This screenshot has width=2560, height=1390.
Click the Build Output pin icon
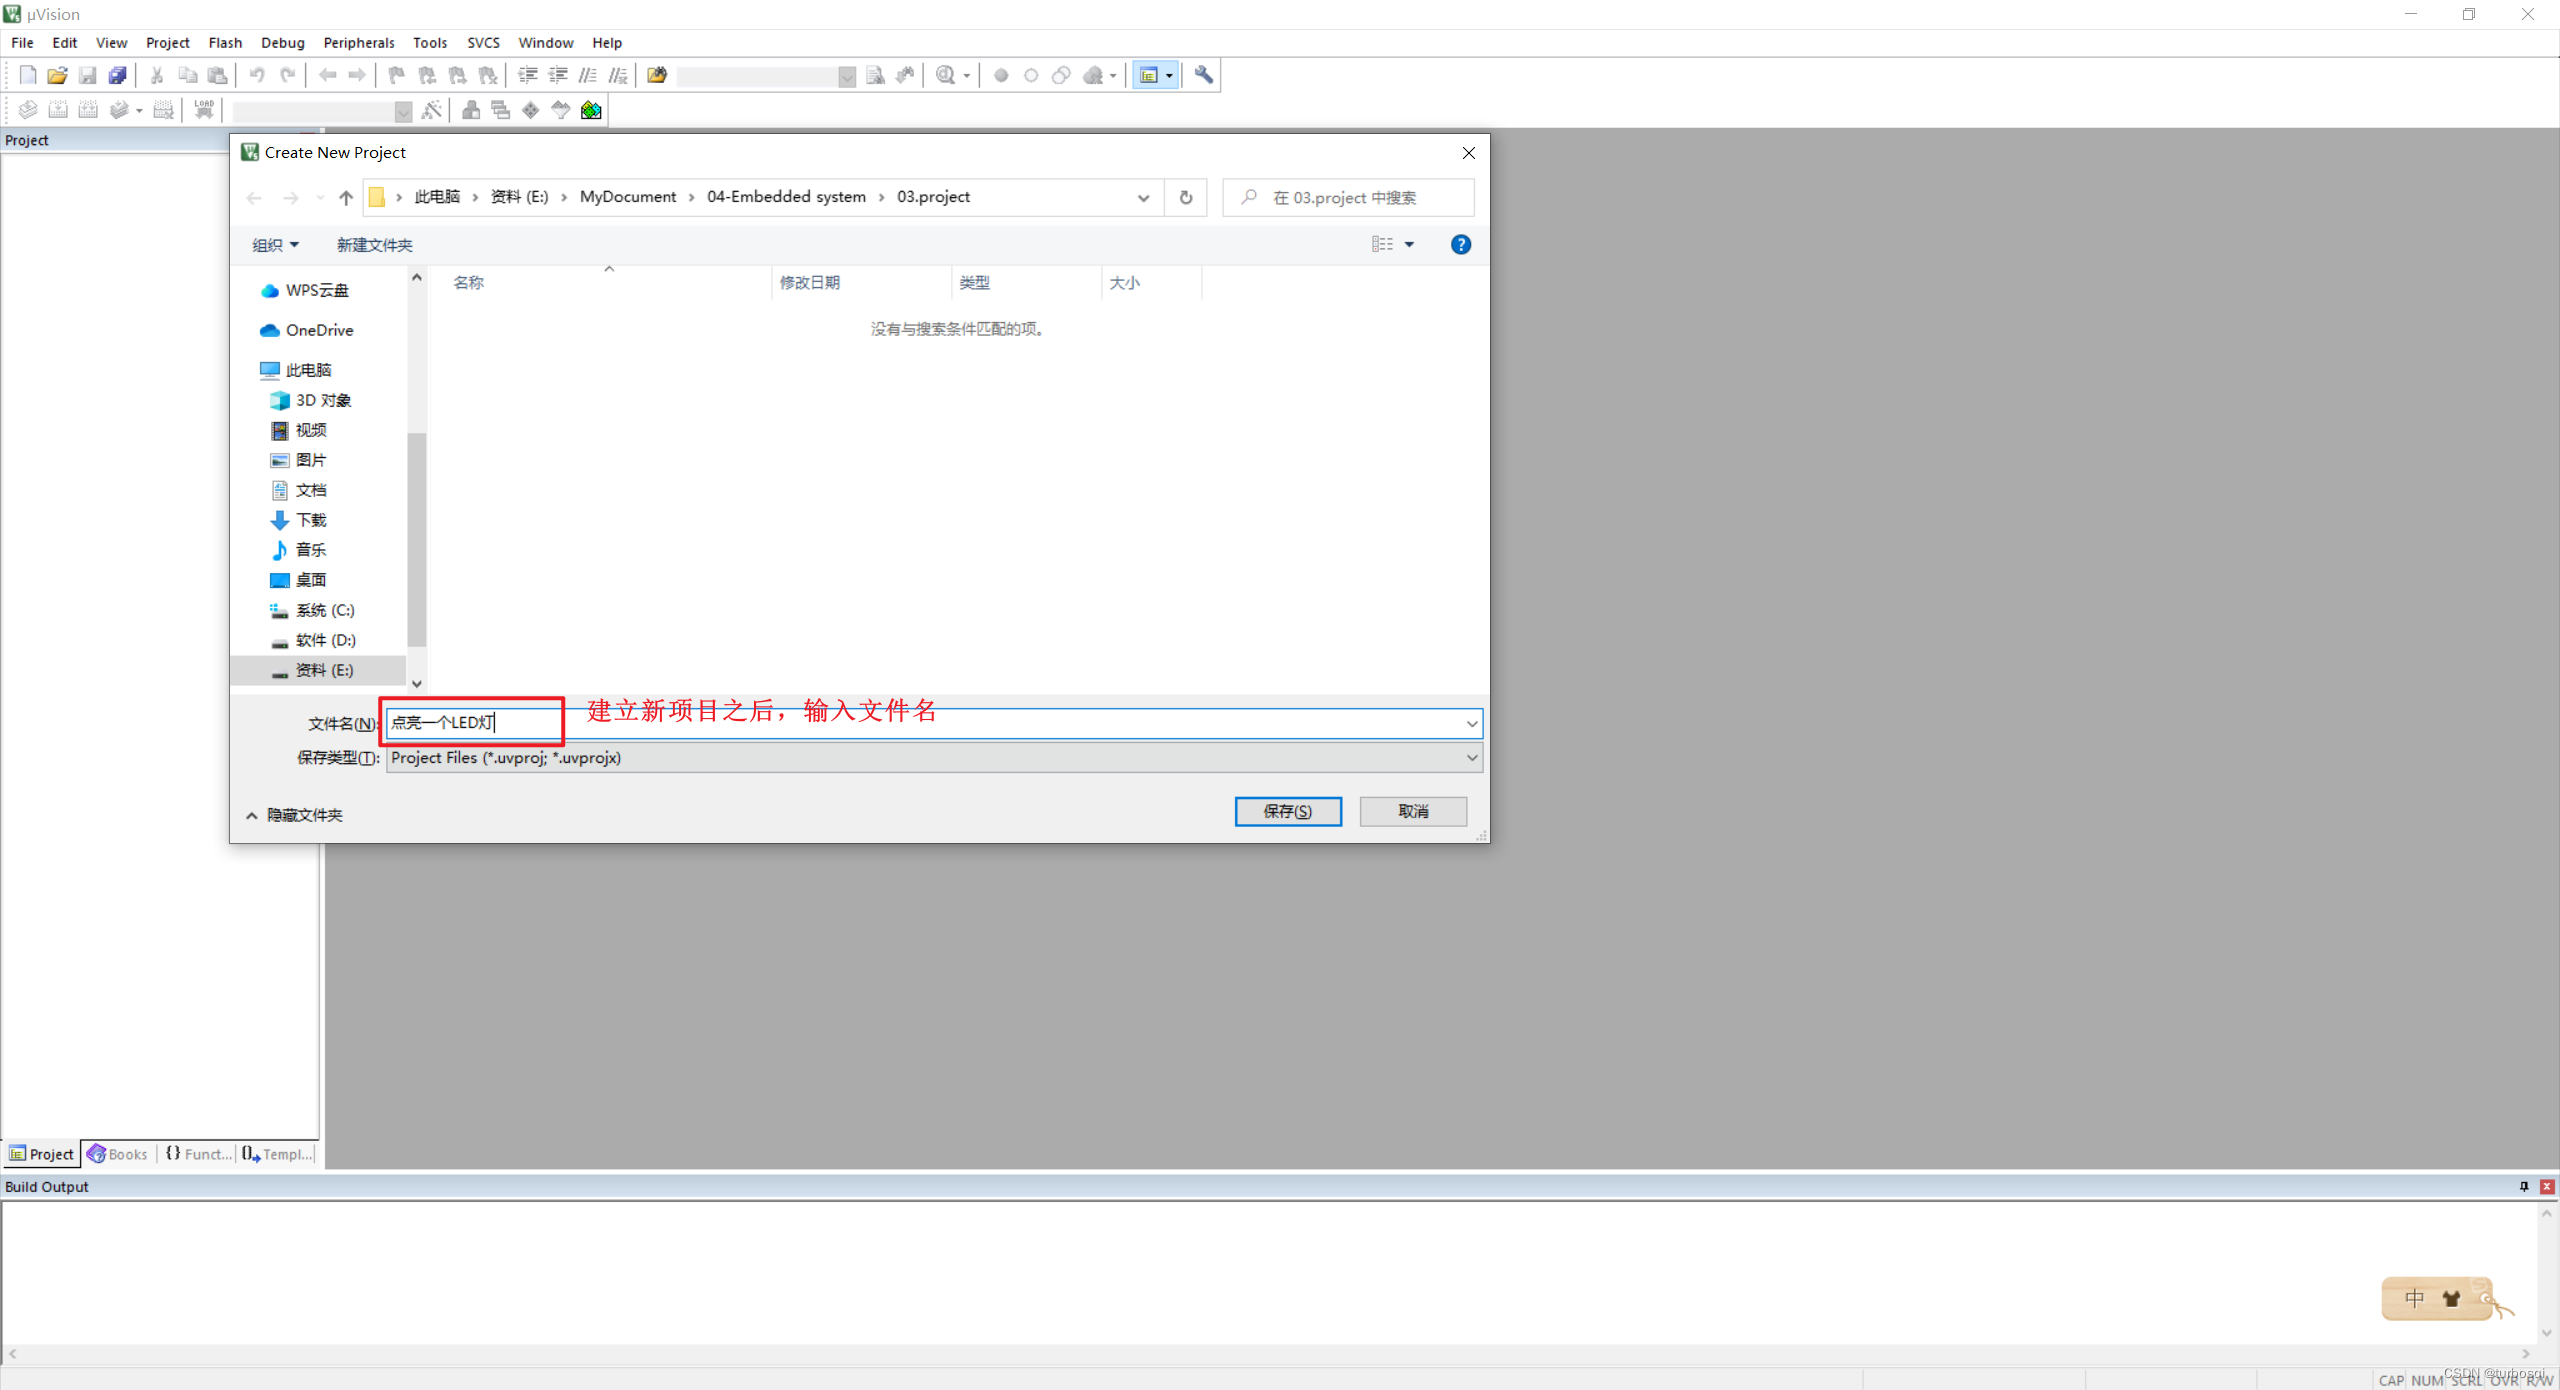(x=2524, y=1186)
